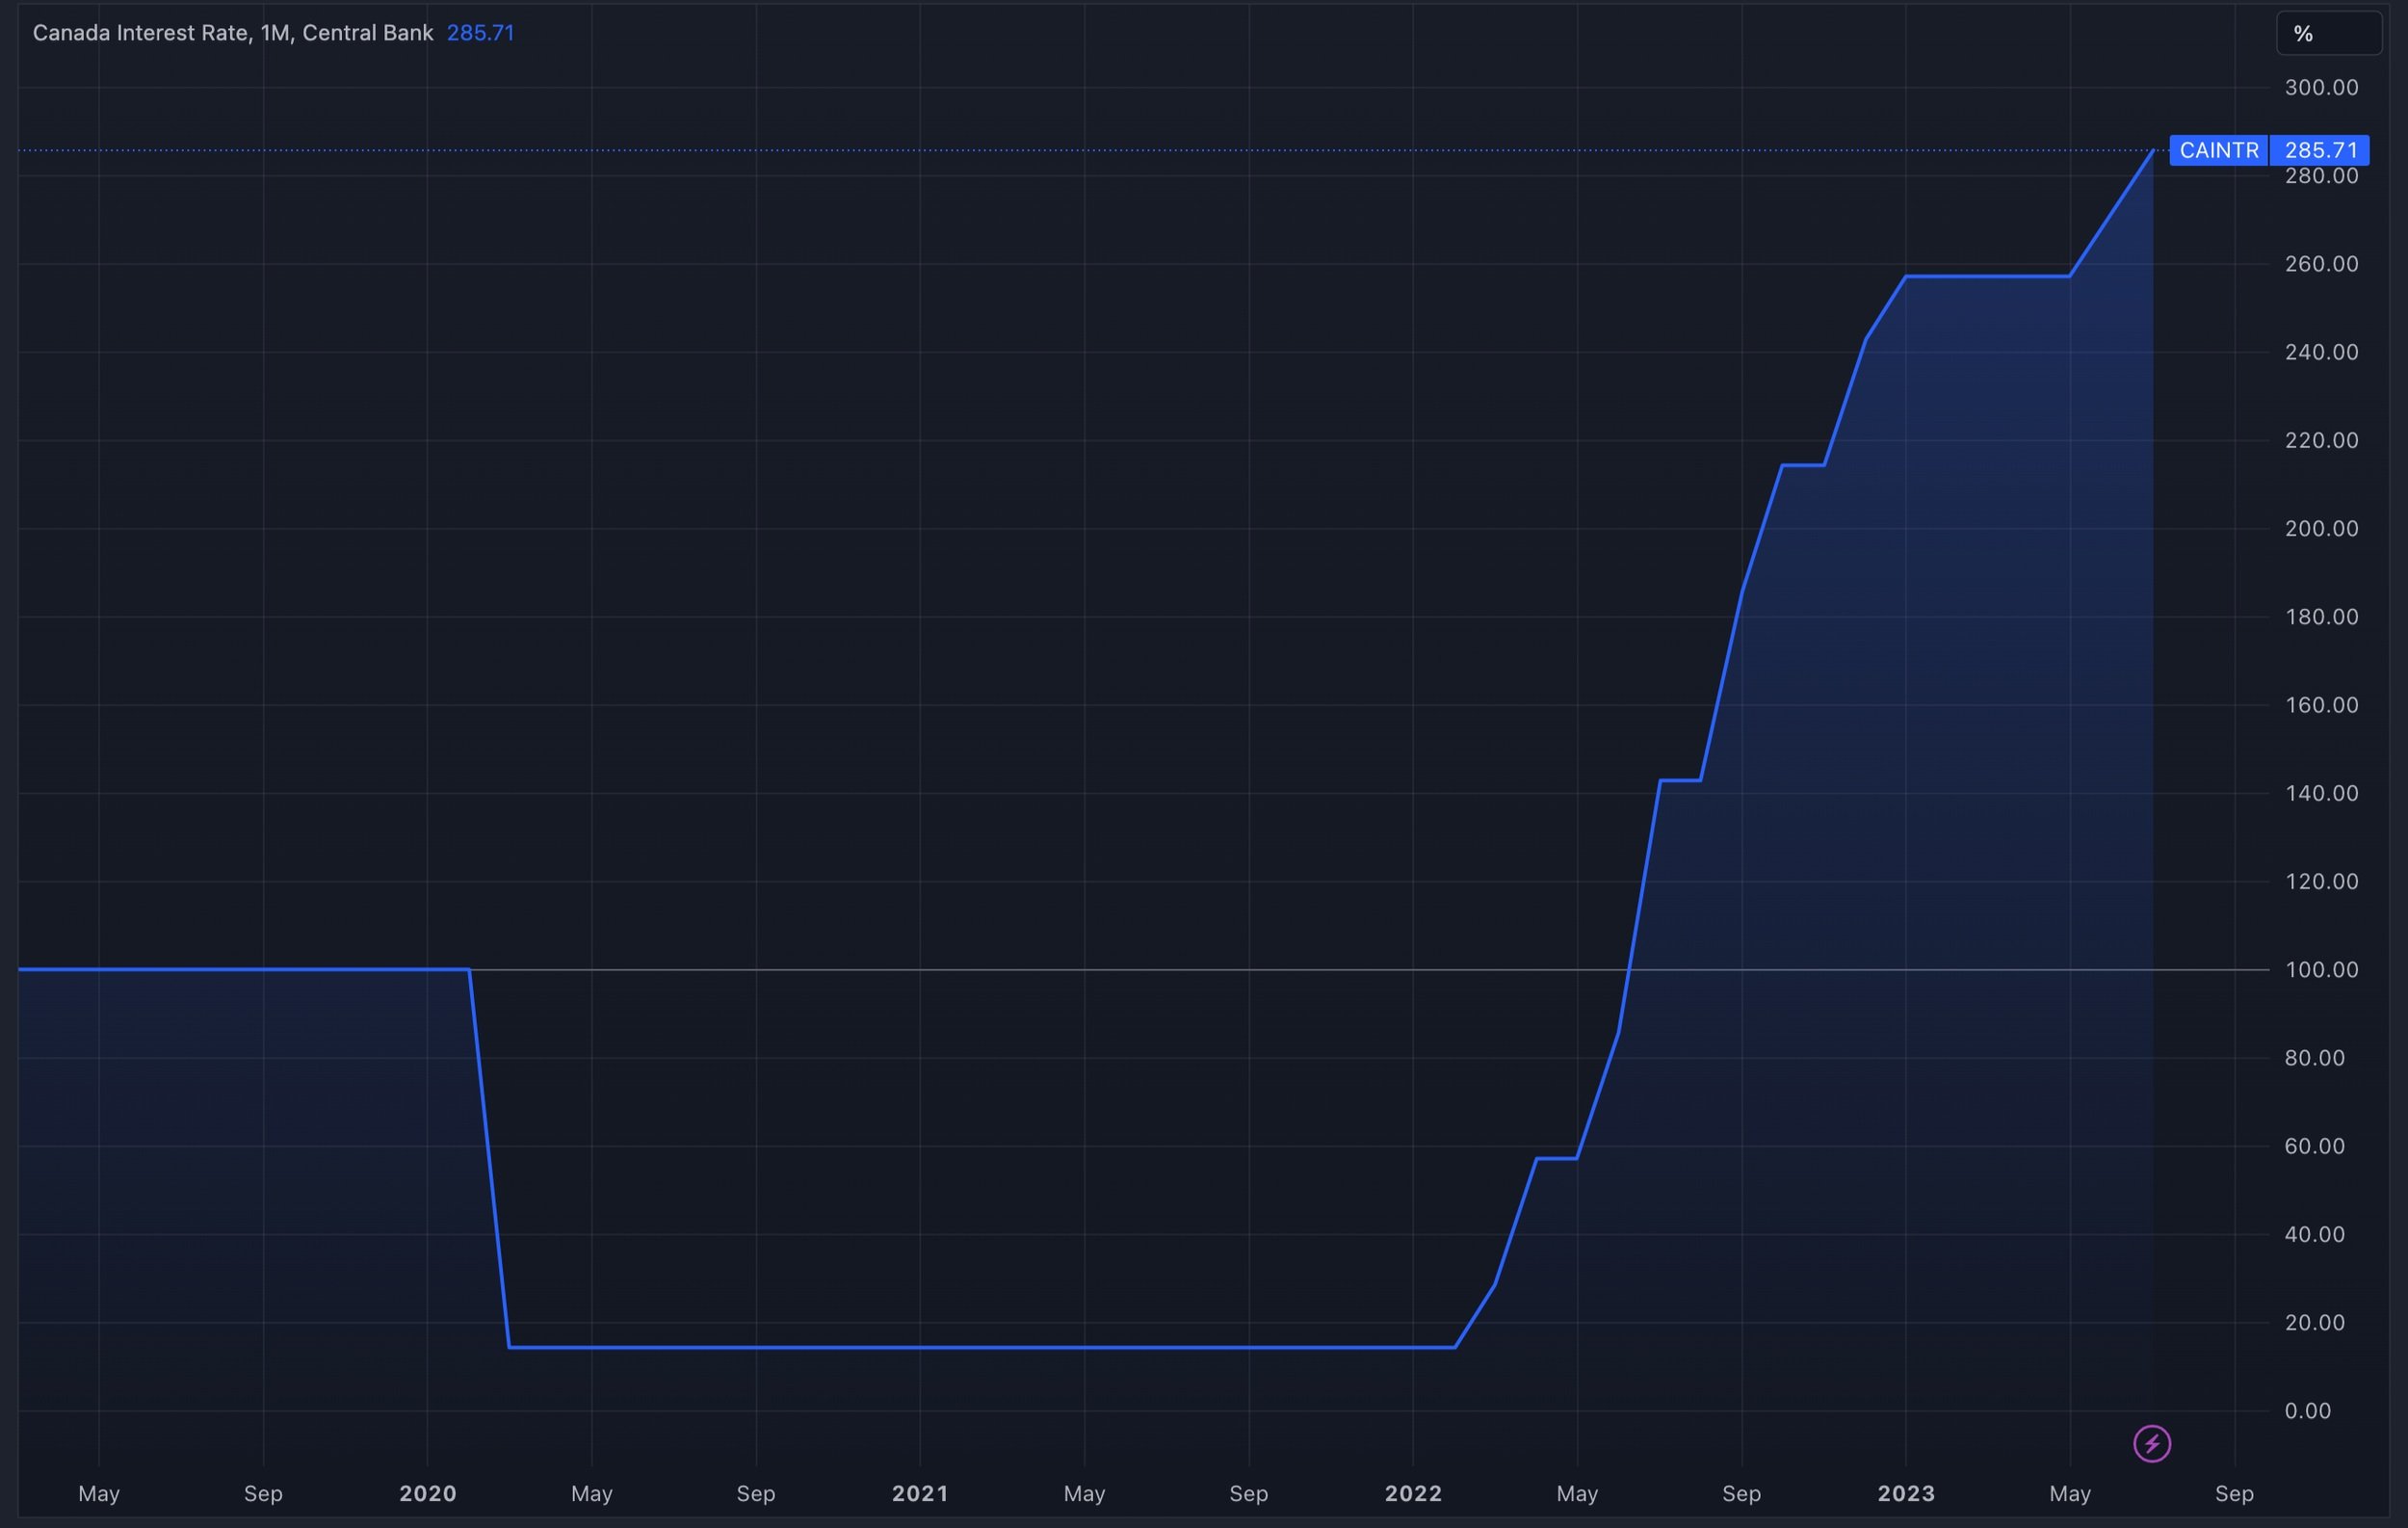Click the 60.00 price axis label
The image size is (2408, 1528).
pos(2314,1146)
